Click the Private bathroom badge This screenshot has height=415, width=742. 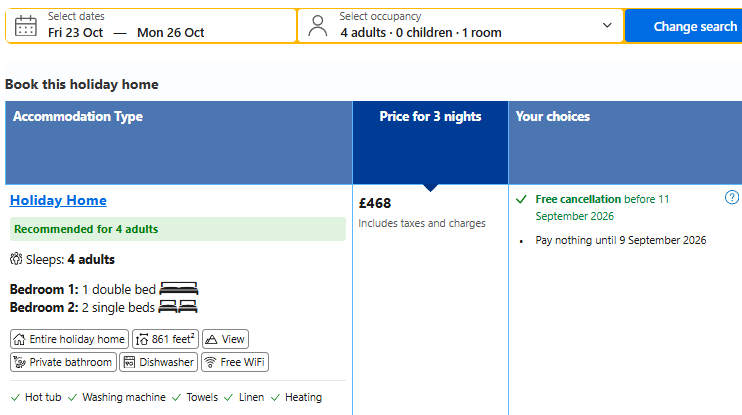[63, 362]
